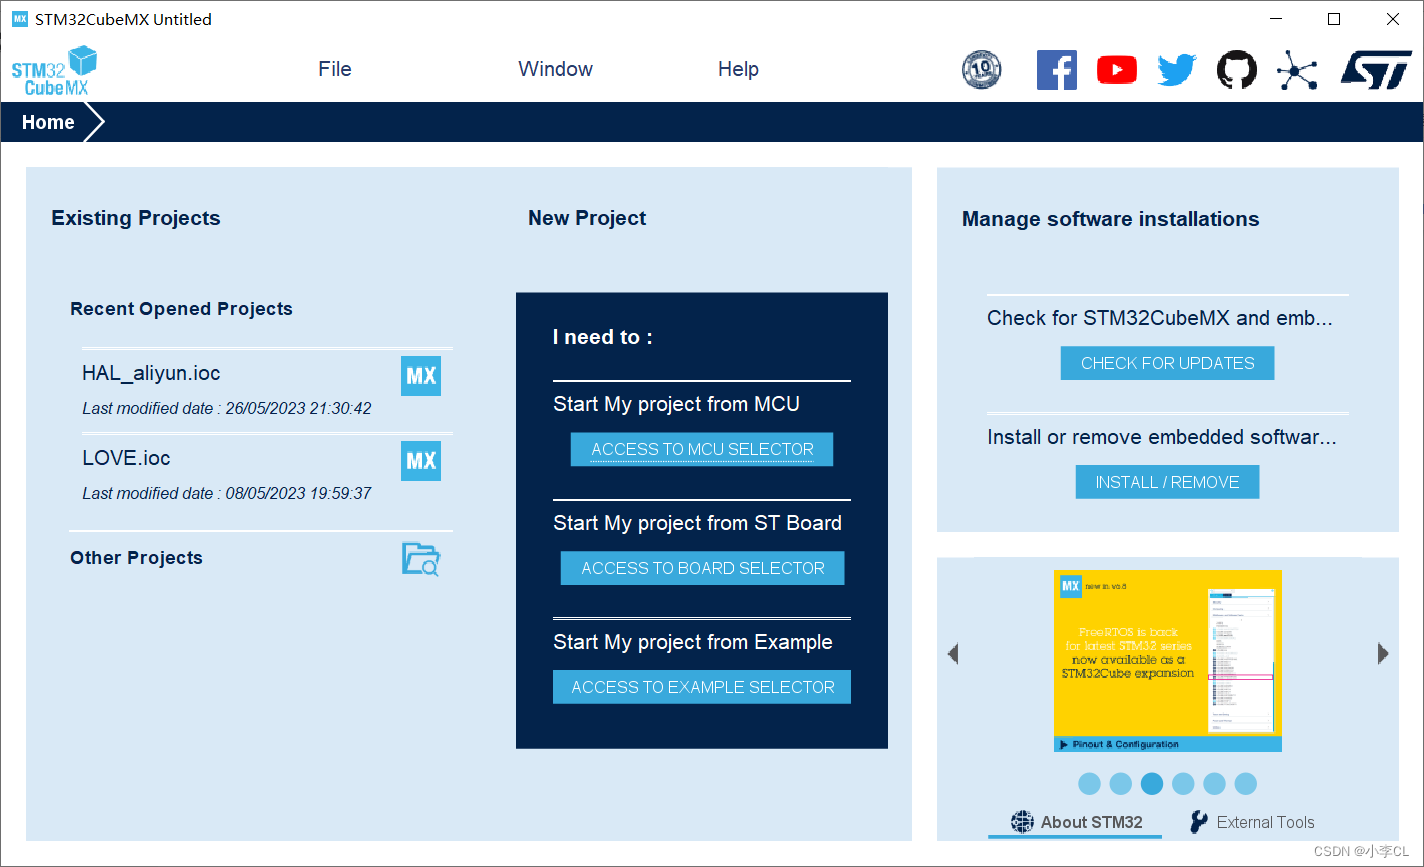Open the ST community network icon
The image size is (1424, 867).
1297,71
